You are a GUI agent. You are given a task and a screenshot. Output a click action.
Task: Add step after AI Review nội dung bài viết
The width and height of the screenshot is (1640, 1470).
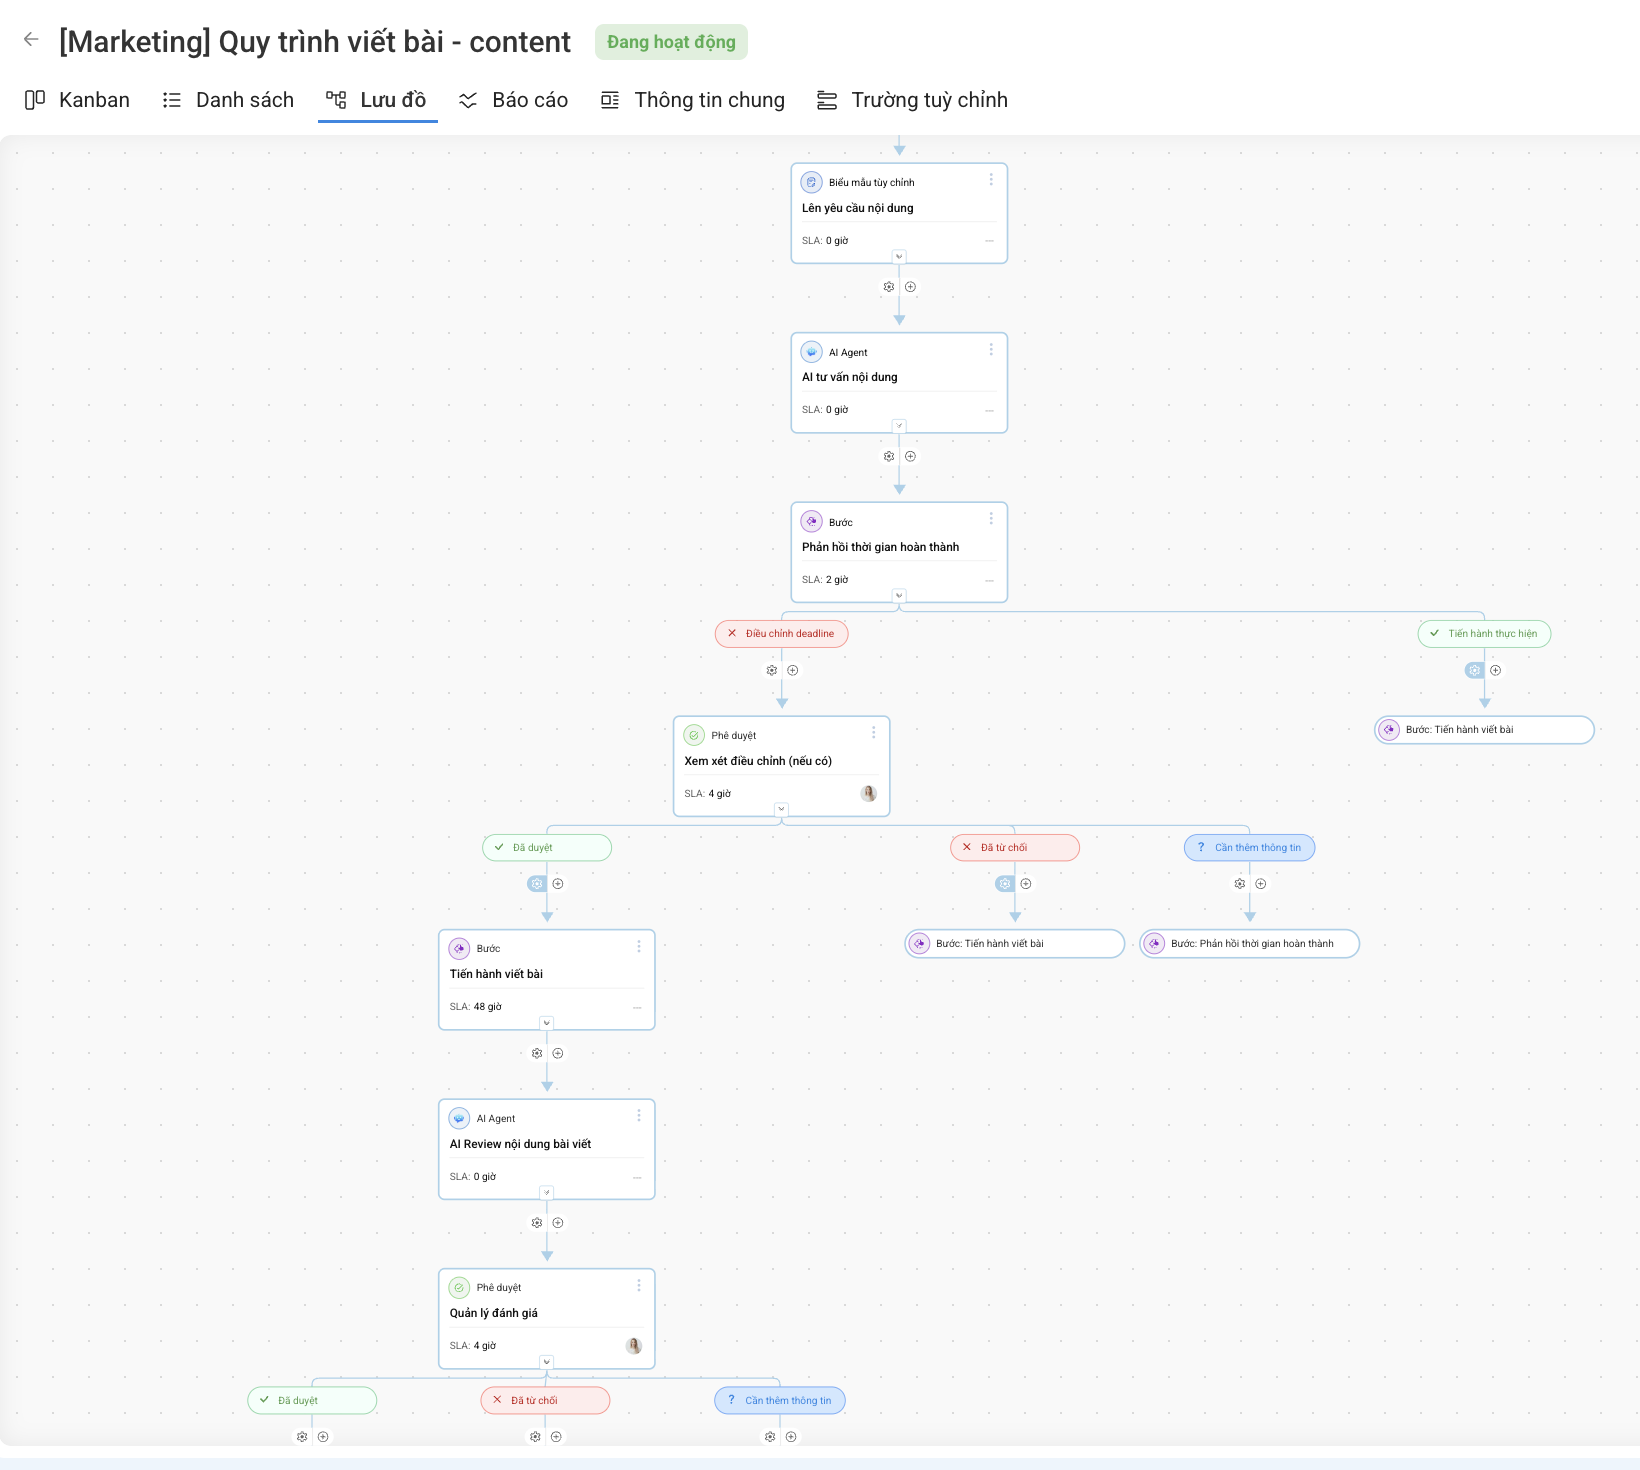click(558, 1223)
